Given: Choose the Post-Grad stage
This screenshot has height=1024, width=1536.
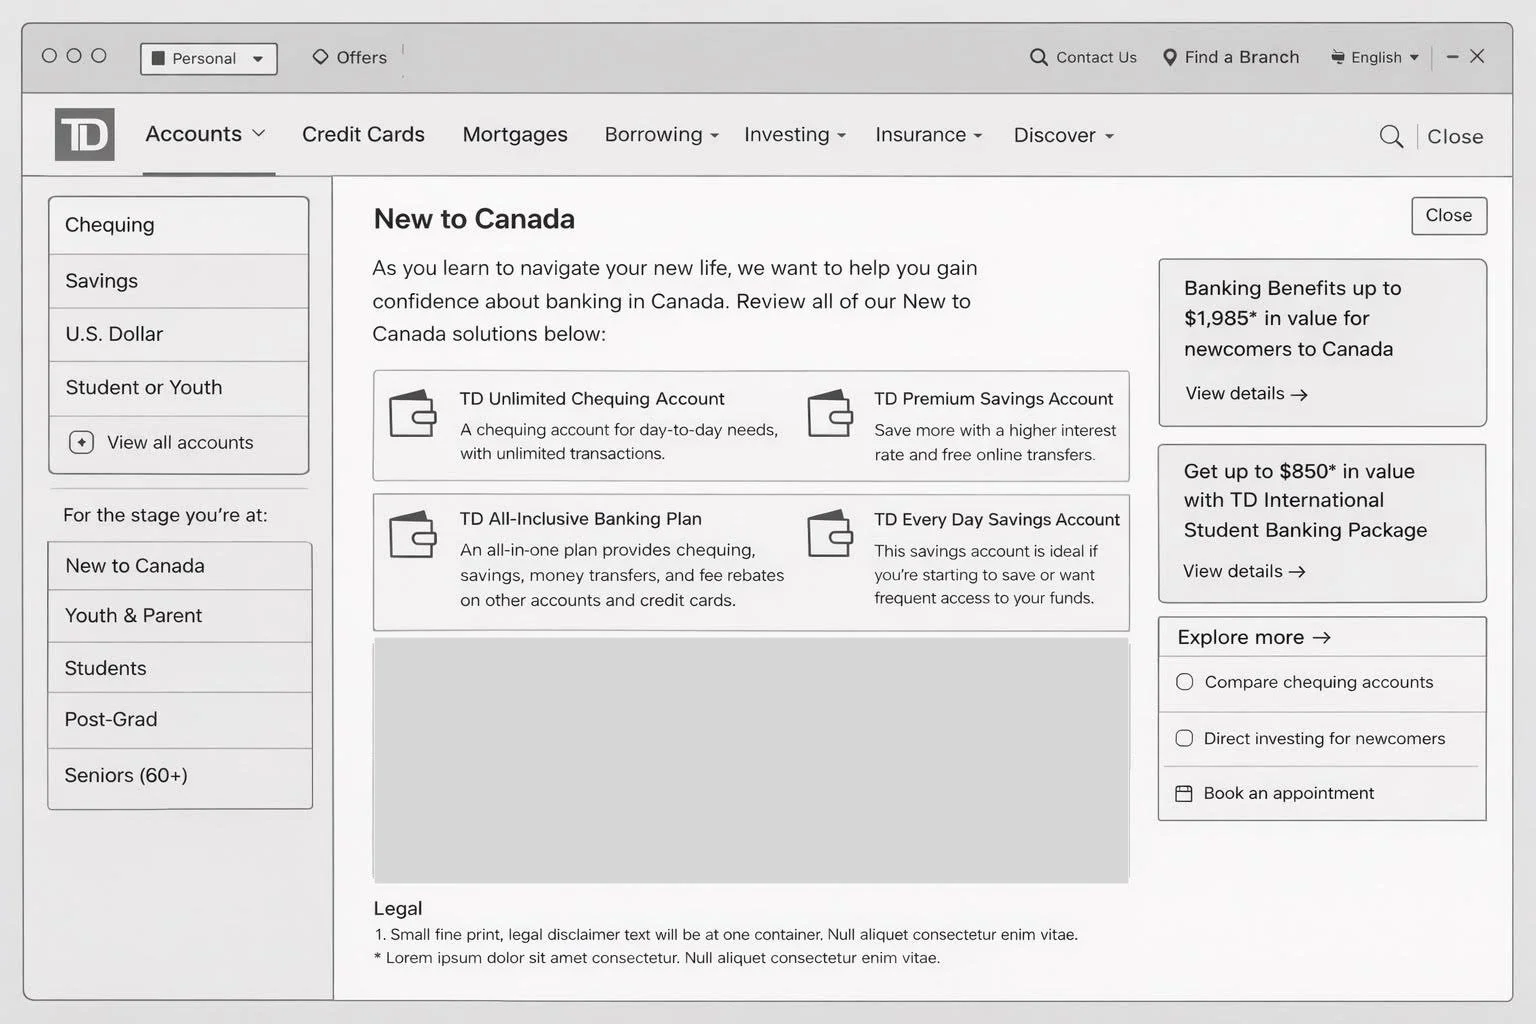Looking at the screenshot, I should click(x=180, y=720).
